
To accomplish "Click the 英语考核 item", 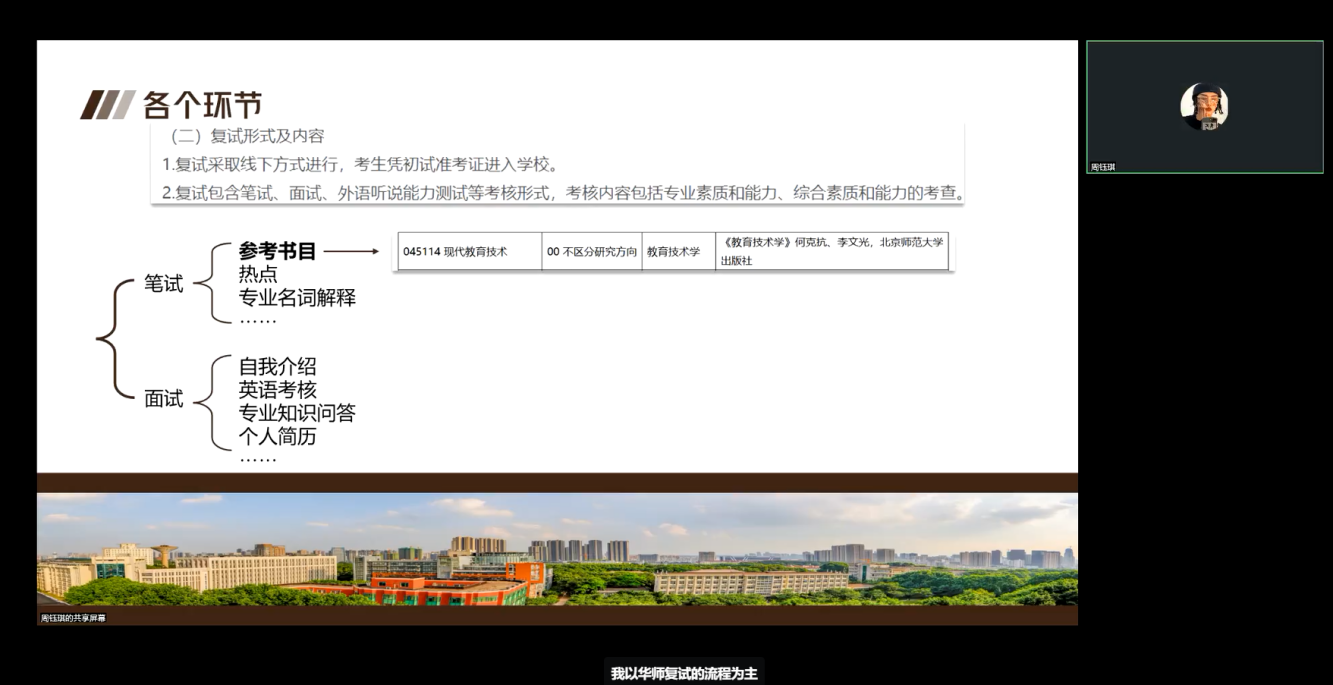I will click(x=277, y=390).
